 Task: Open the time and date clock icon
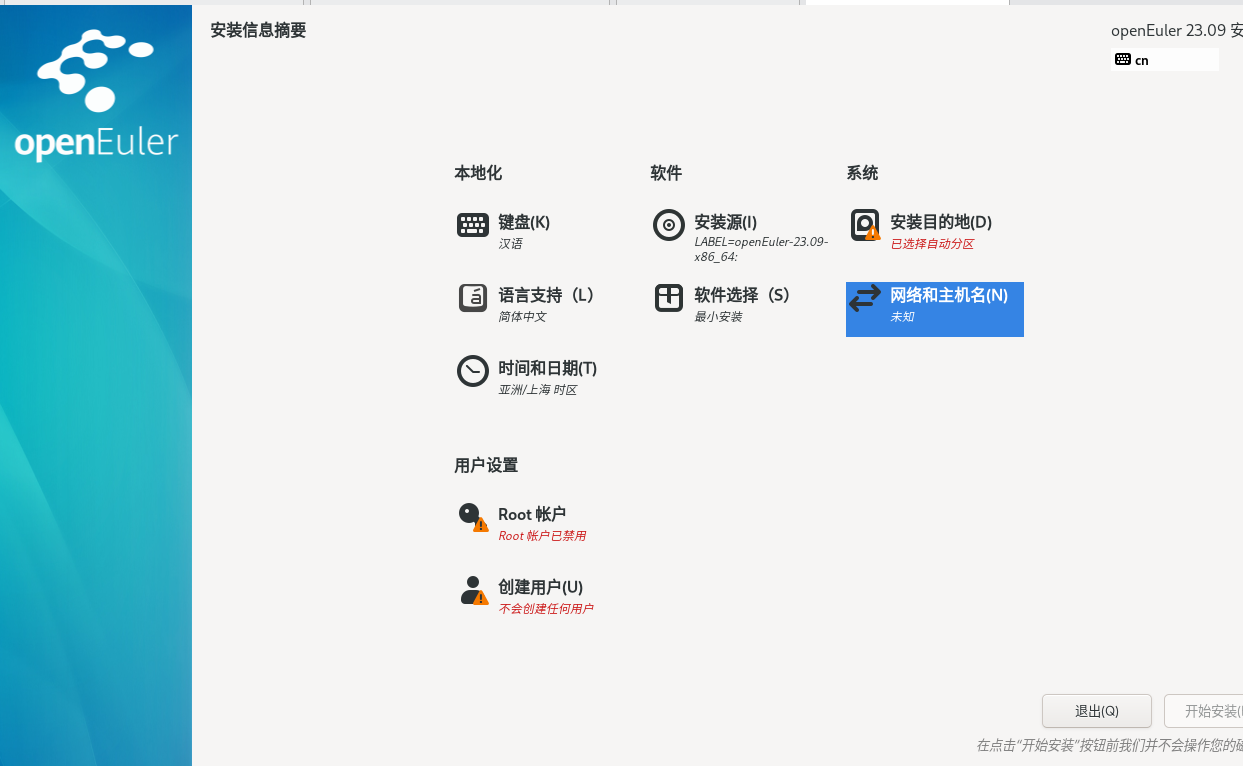tap(473, 371)
